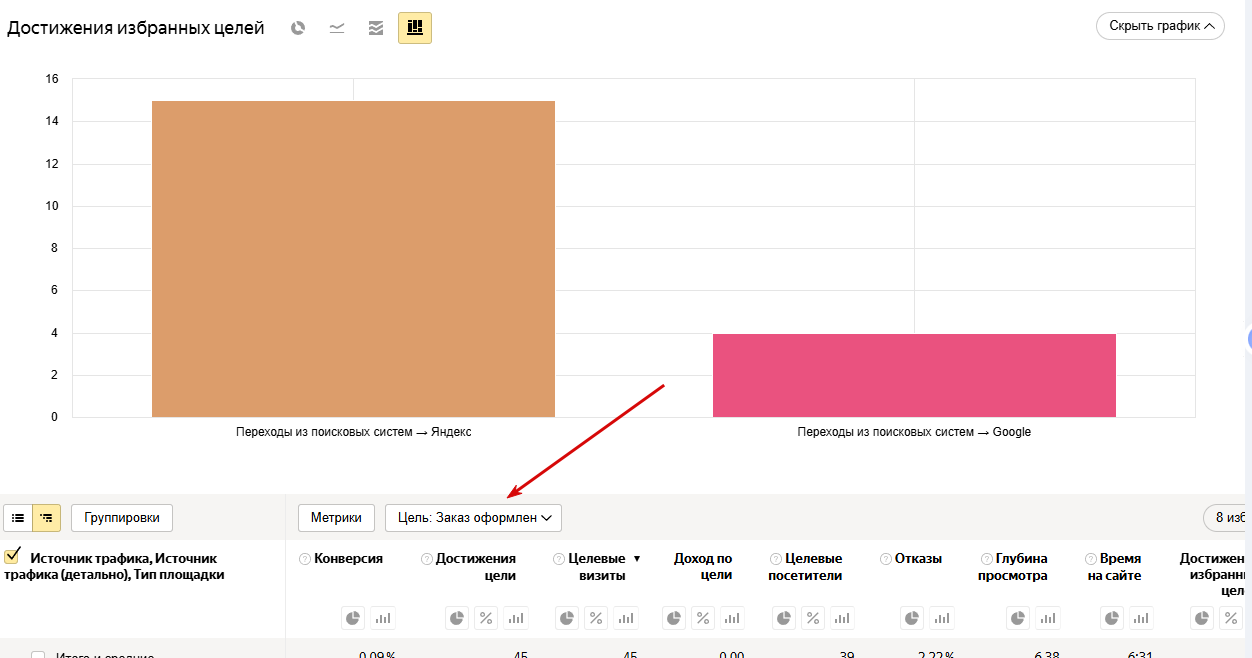The height and width of the screenshot is (658, 1252).
Task: Sort table by Достижения цели header
Action: (x=476, y=567)
